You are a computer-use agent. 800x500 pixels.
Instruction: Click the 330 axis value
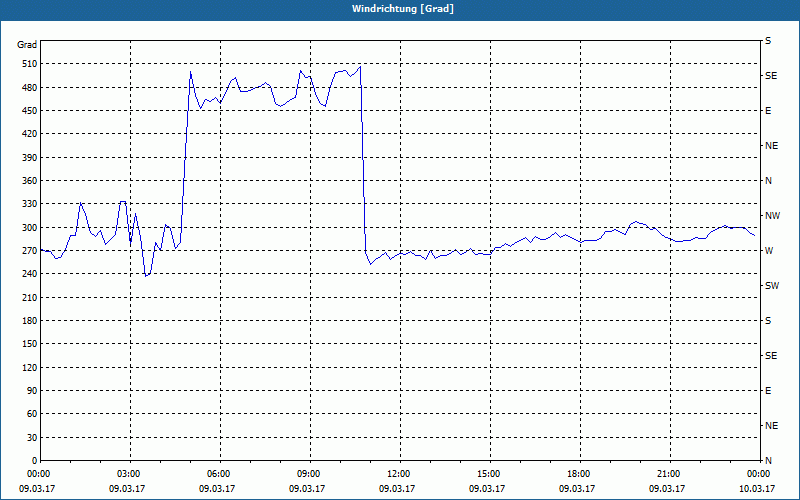tap(30, 204)
